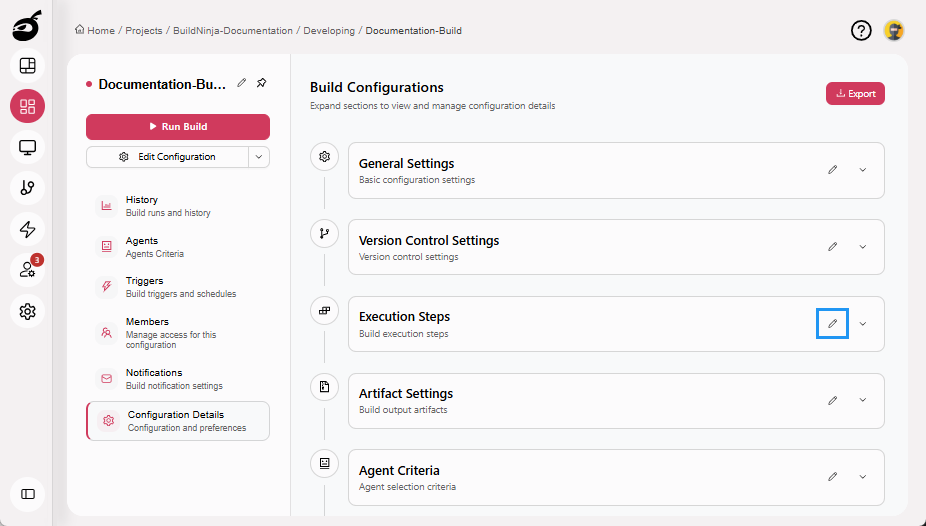
Task: Go to Developing breadcrumb link
Action: pyautogui.click(x=329, y=31)
